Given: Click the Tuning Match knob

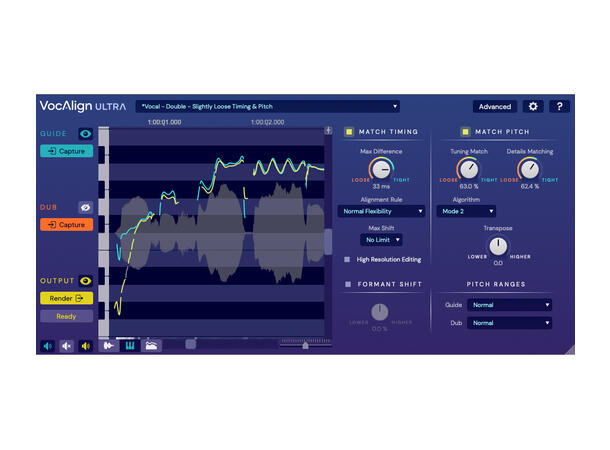Looking at the screenshot, I should click(x=469, y=169).
